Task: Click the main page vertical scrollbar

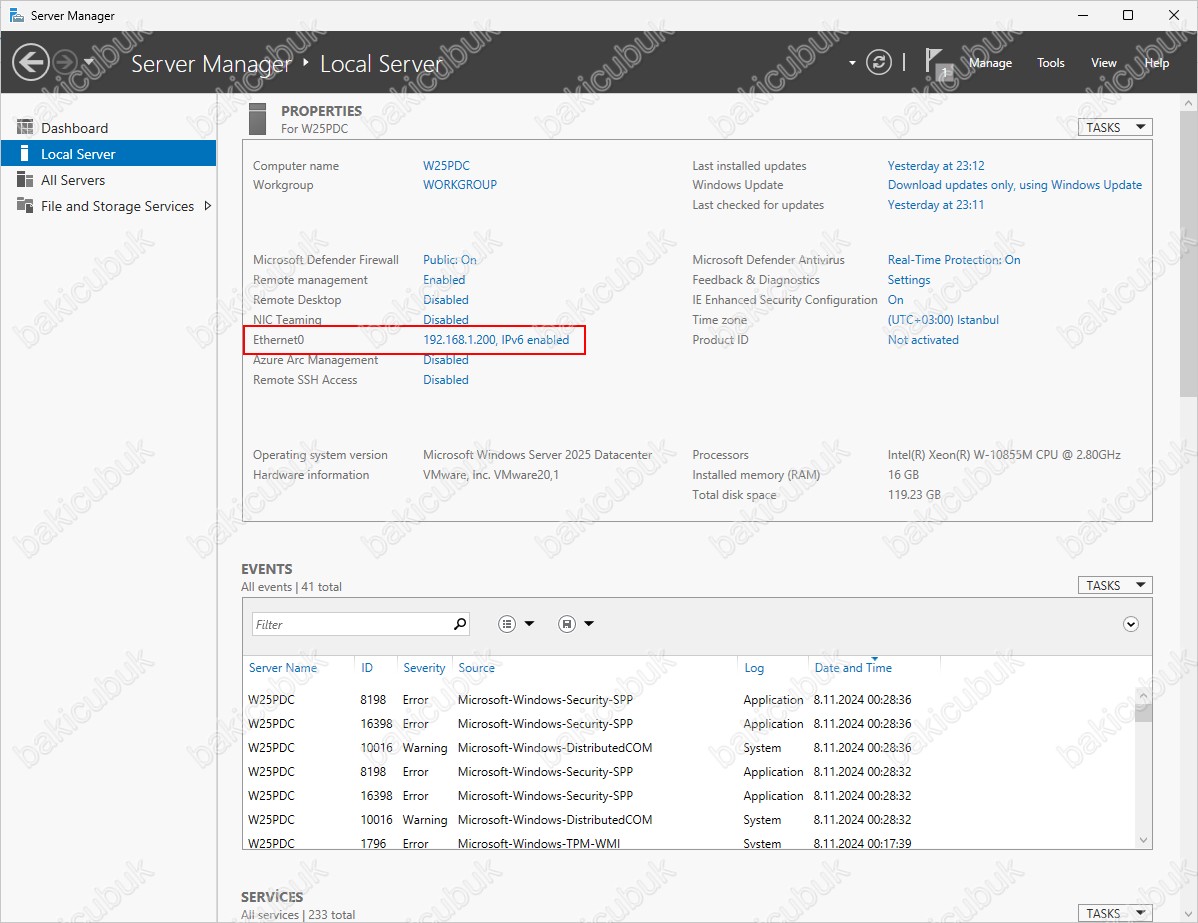Action: 1188,254
